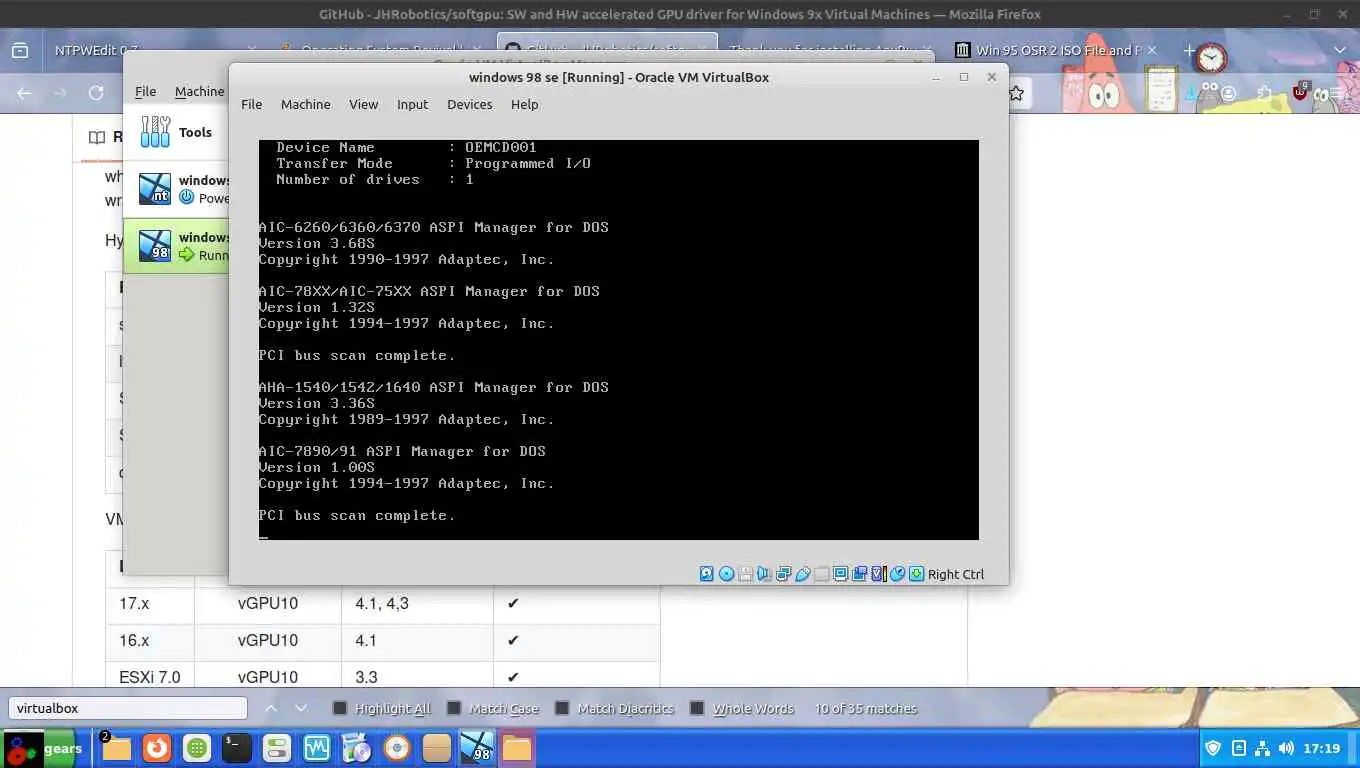Click the 17:19 clock in the system tray
1360x768 pixels.
(1322, 748)
